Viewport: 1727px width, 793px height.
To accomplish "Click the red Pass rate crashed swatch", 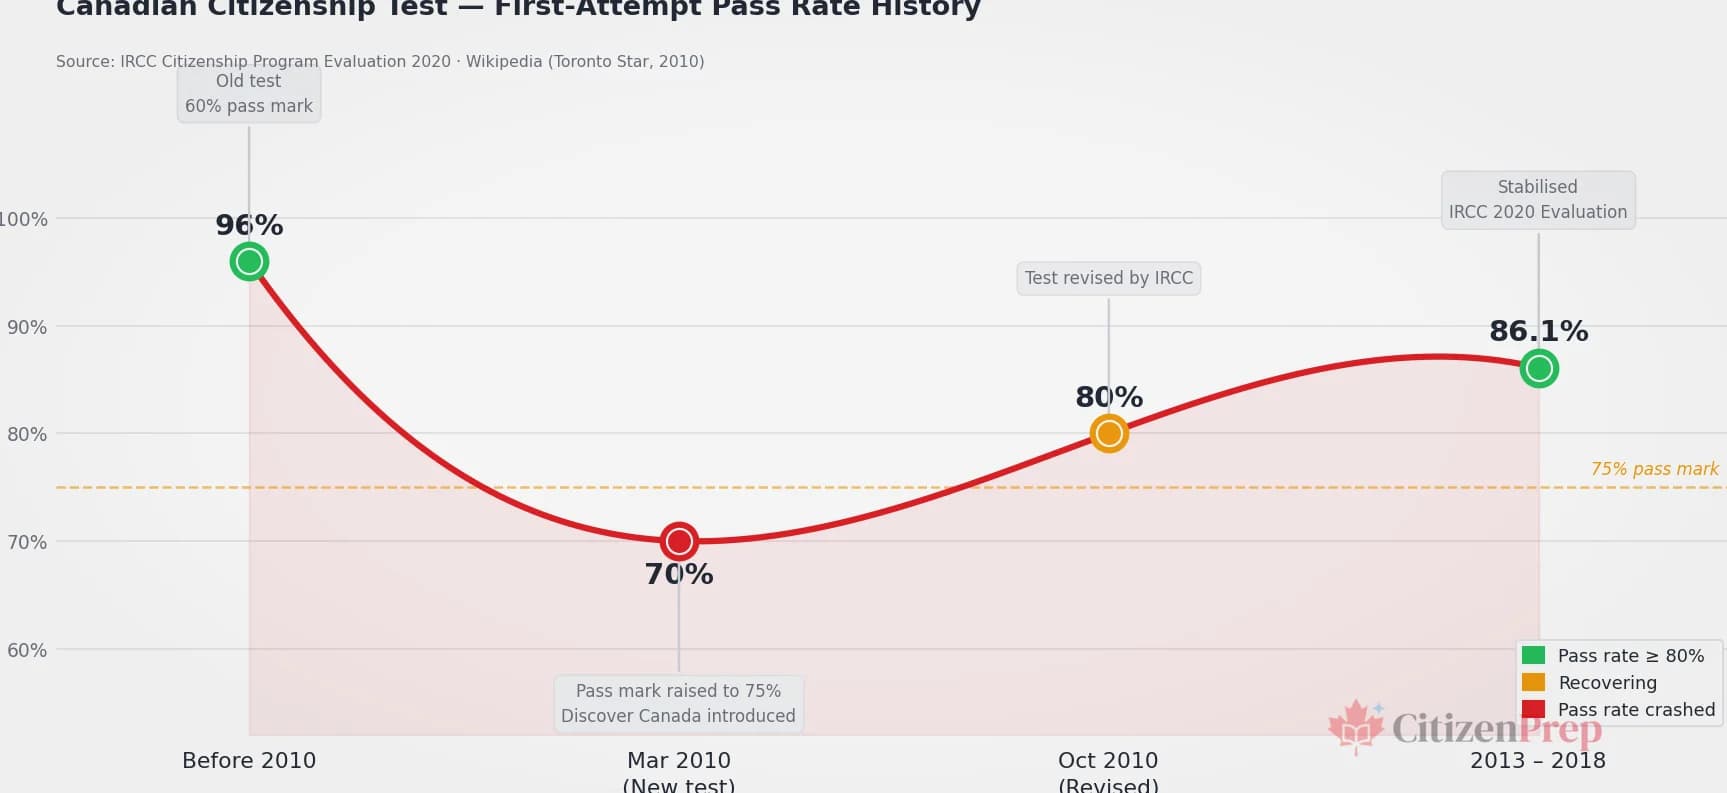I will coord(1533,709).
